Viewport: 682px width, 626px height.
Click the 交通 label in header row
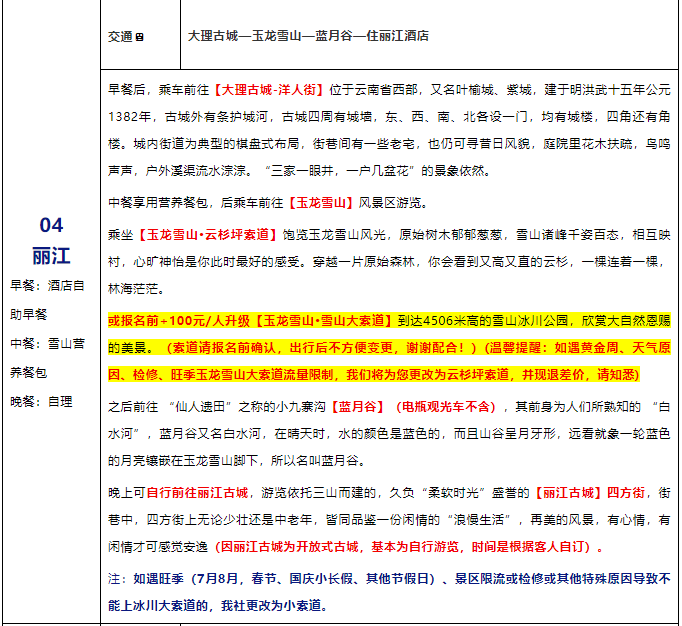(x=119, y=36)
